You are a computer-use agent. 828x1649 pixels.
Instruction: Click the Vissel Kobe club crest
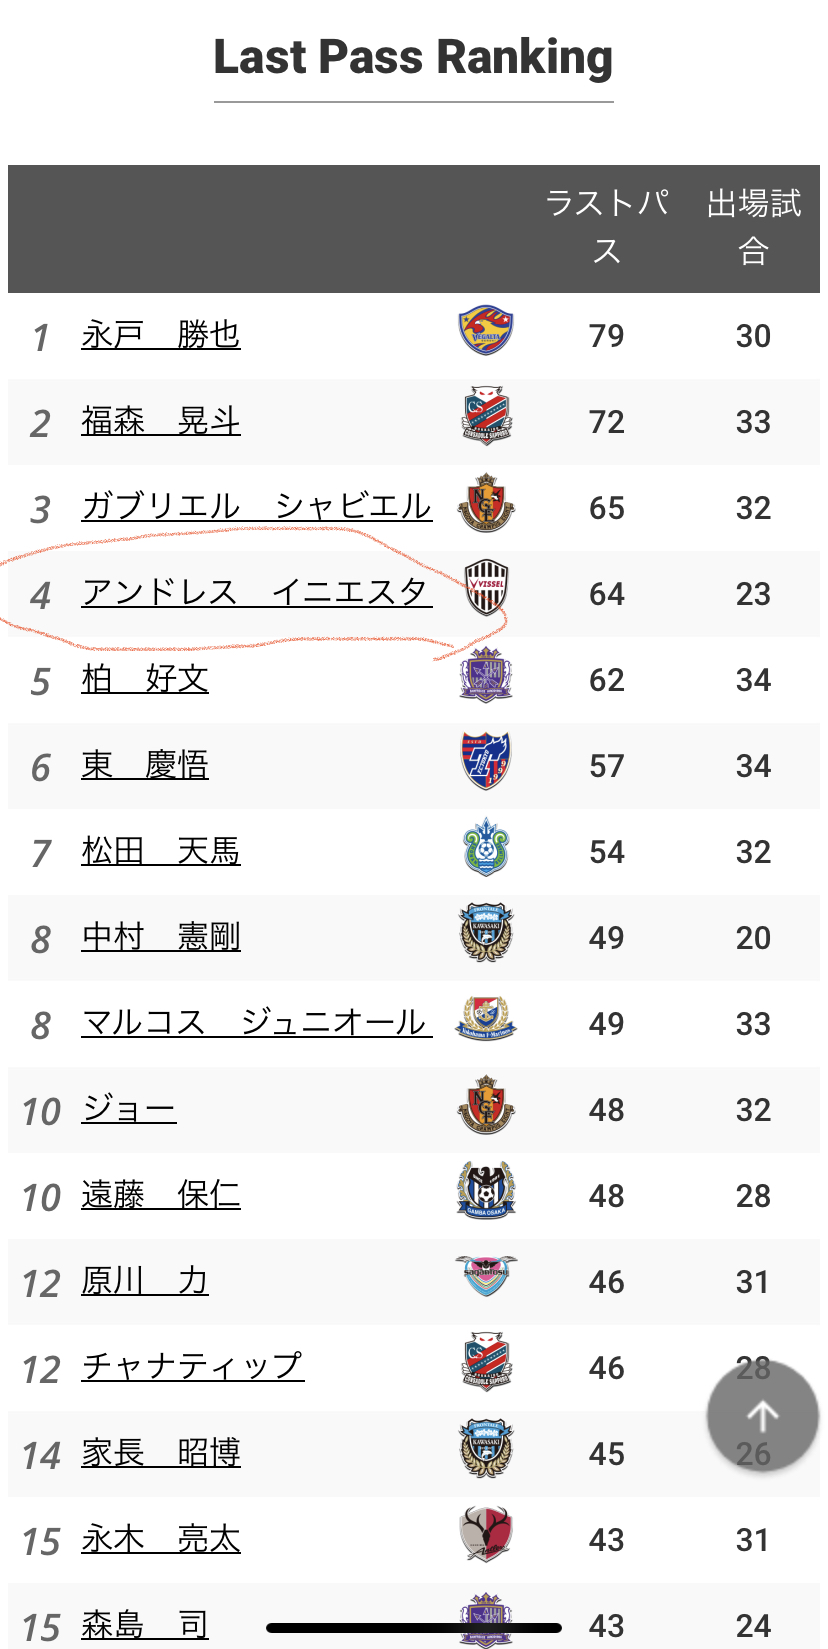(487, 588)
